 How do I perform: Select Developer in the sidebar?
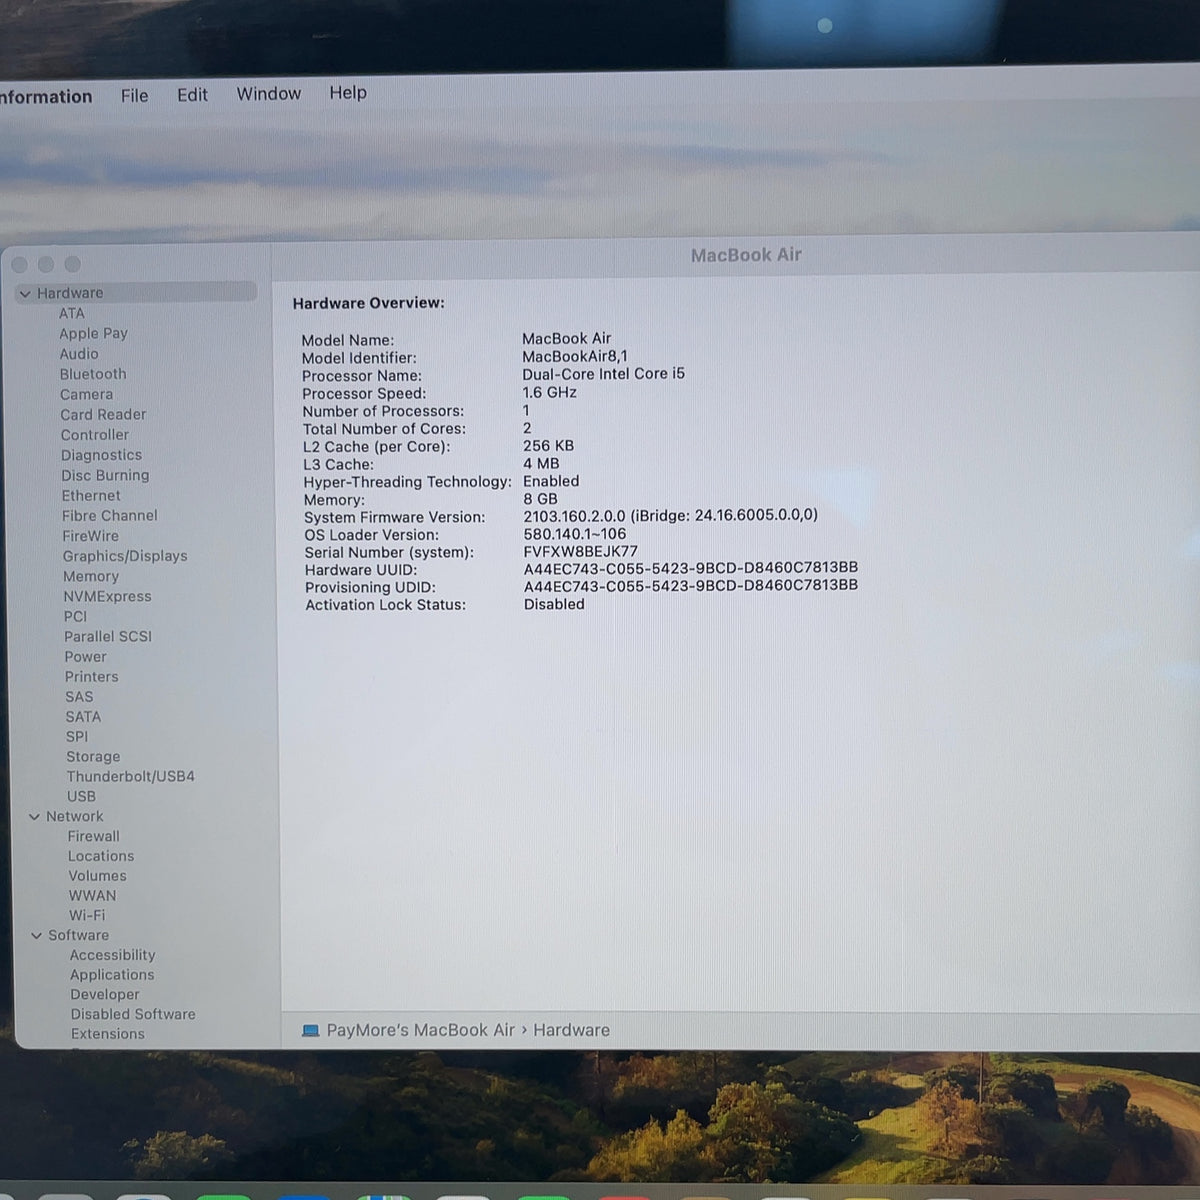tap(105, 994)
